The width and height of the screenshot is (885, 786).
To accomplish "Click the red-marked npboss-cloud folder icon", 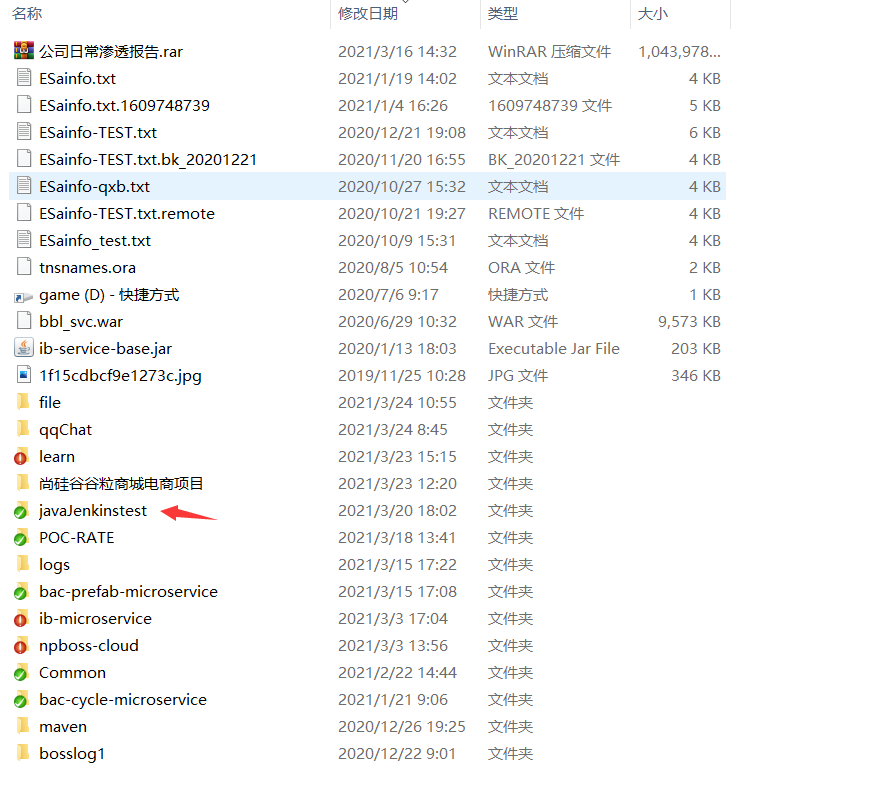I will pos(21,646).
